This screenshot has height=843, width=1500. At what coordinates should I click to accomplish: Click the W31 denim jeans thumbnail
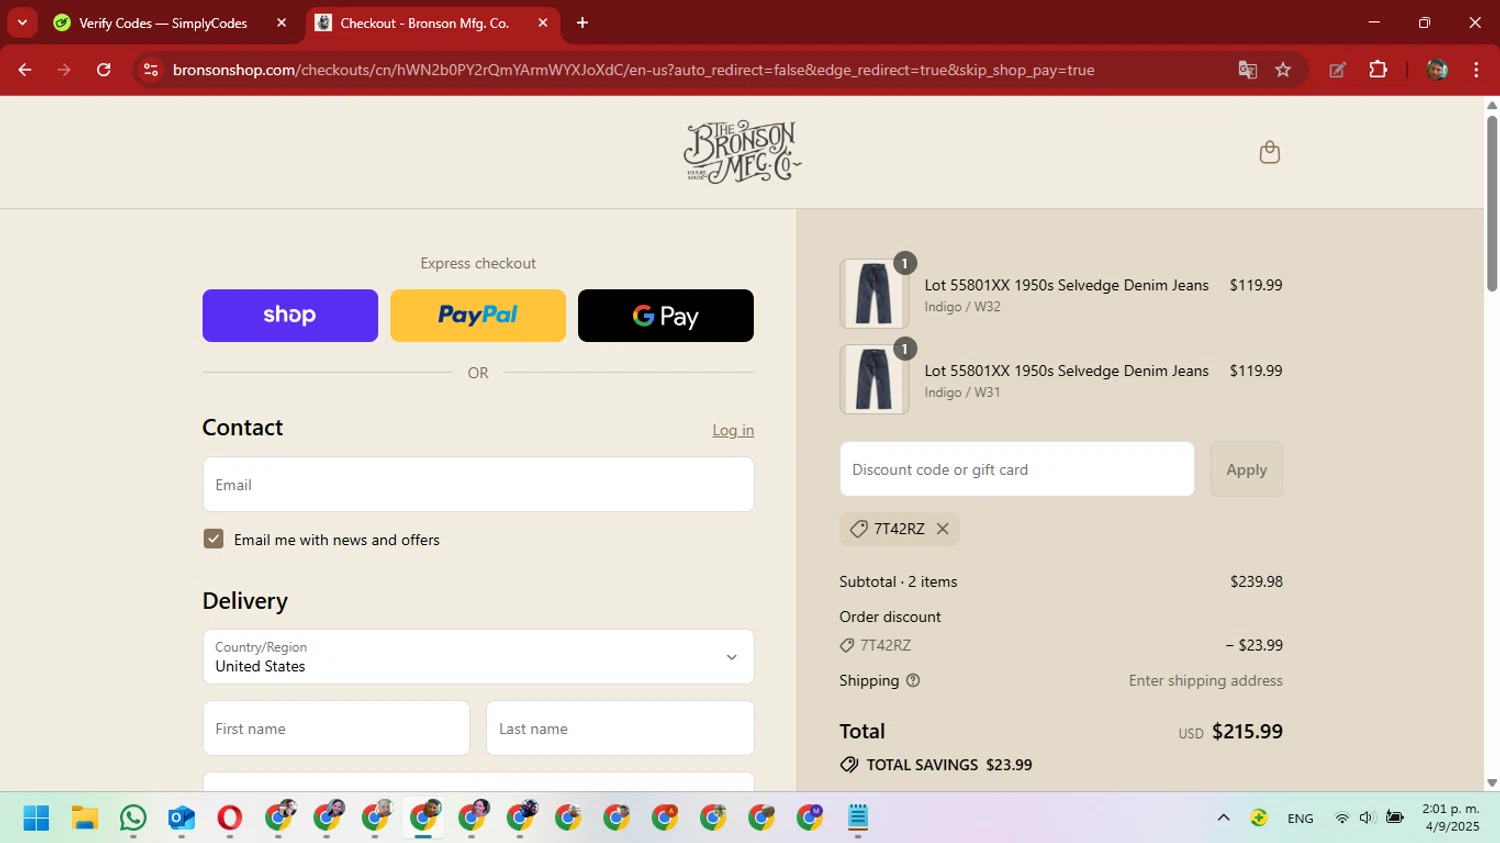click(x=874, y=379)
